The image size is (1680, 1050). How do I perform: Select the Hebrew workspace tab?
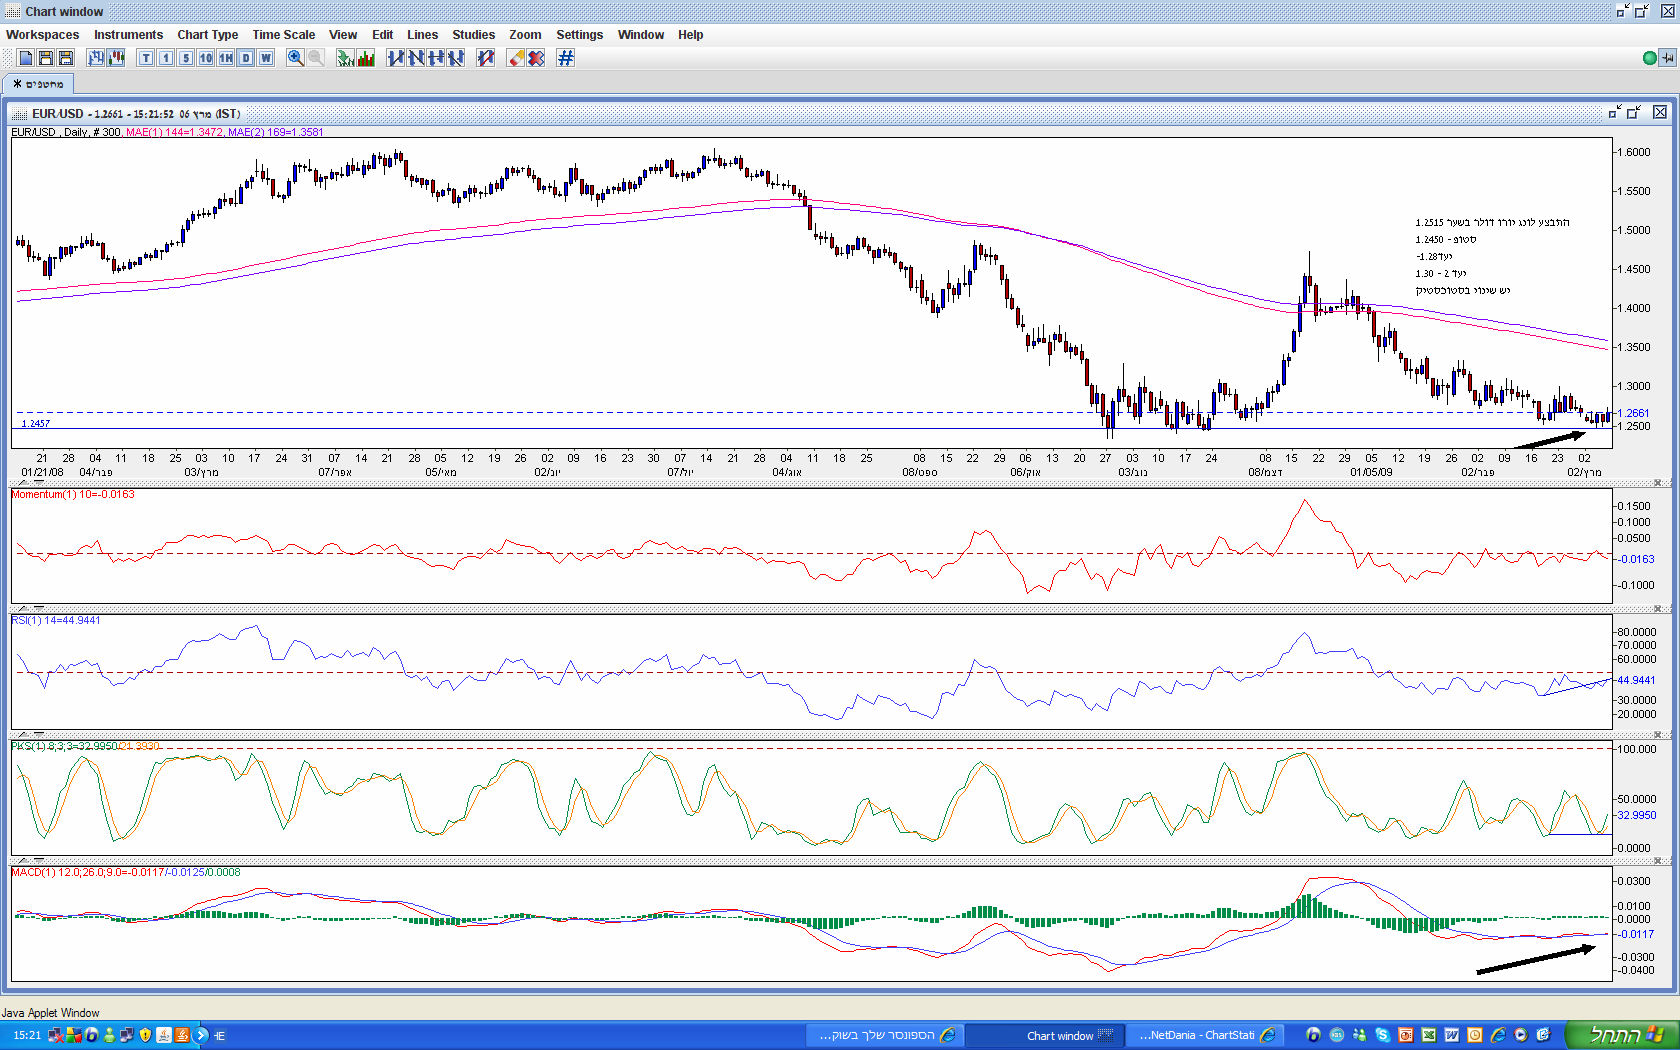38,84
